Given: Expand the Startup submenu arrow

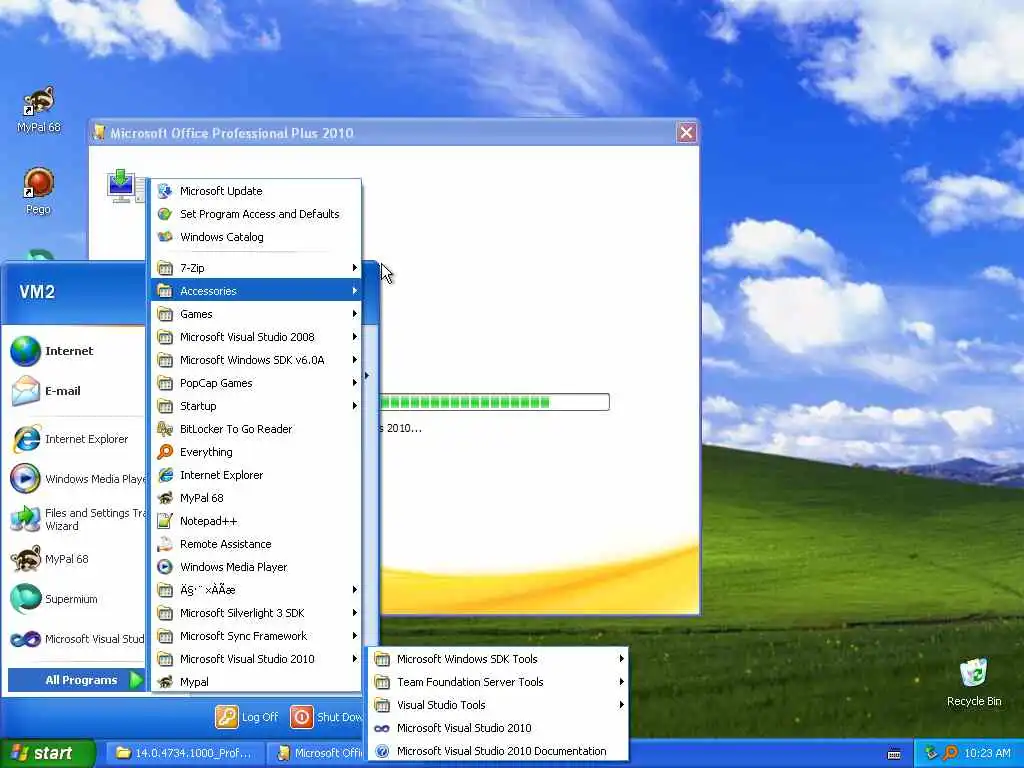Looking at the screenshot, I should click(x=355, y=406).
